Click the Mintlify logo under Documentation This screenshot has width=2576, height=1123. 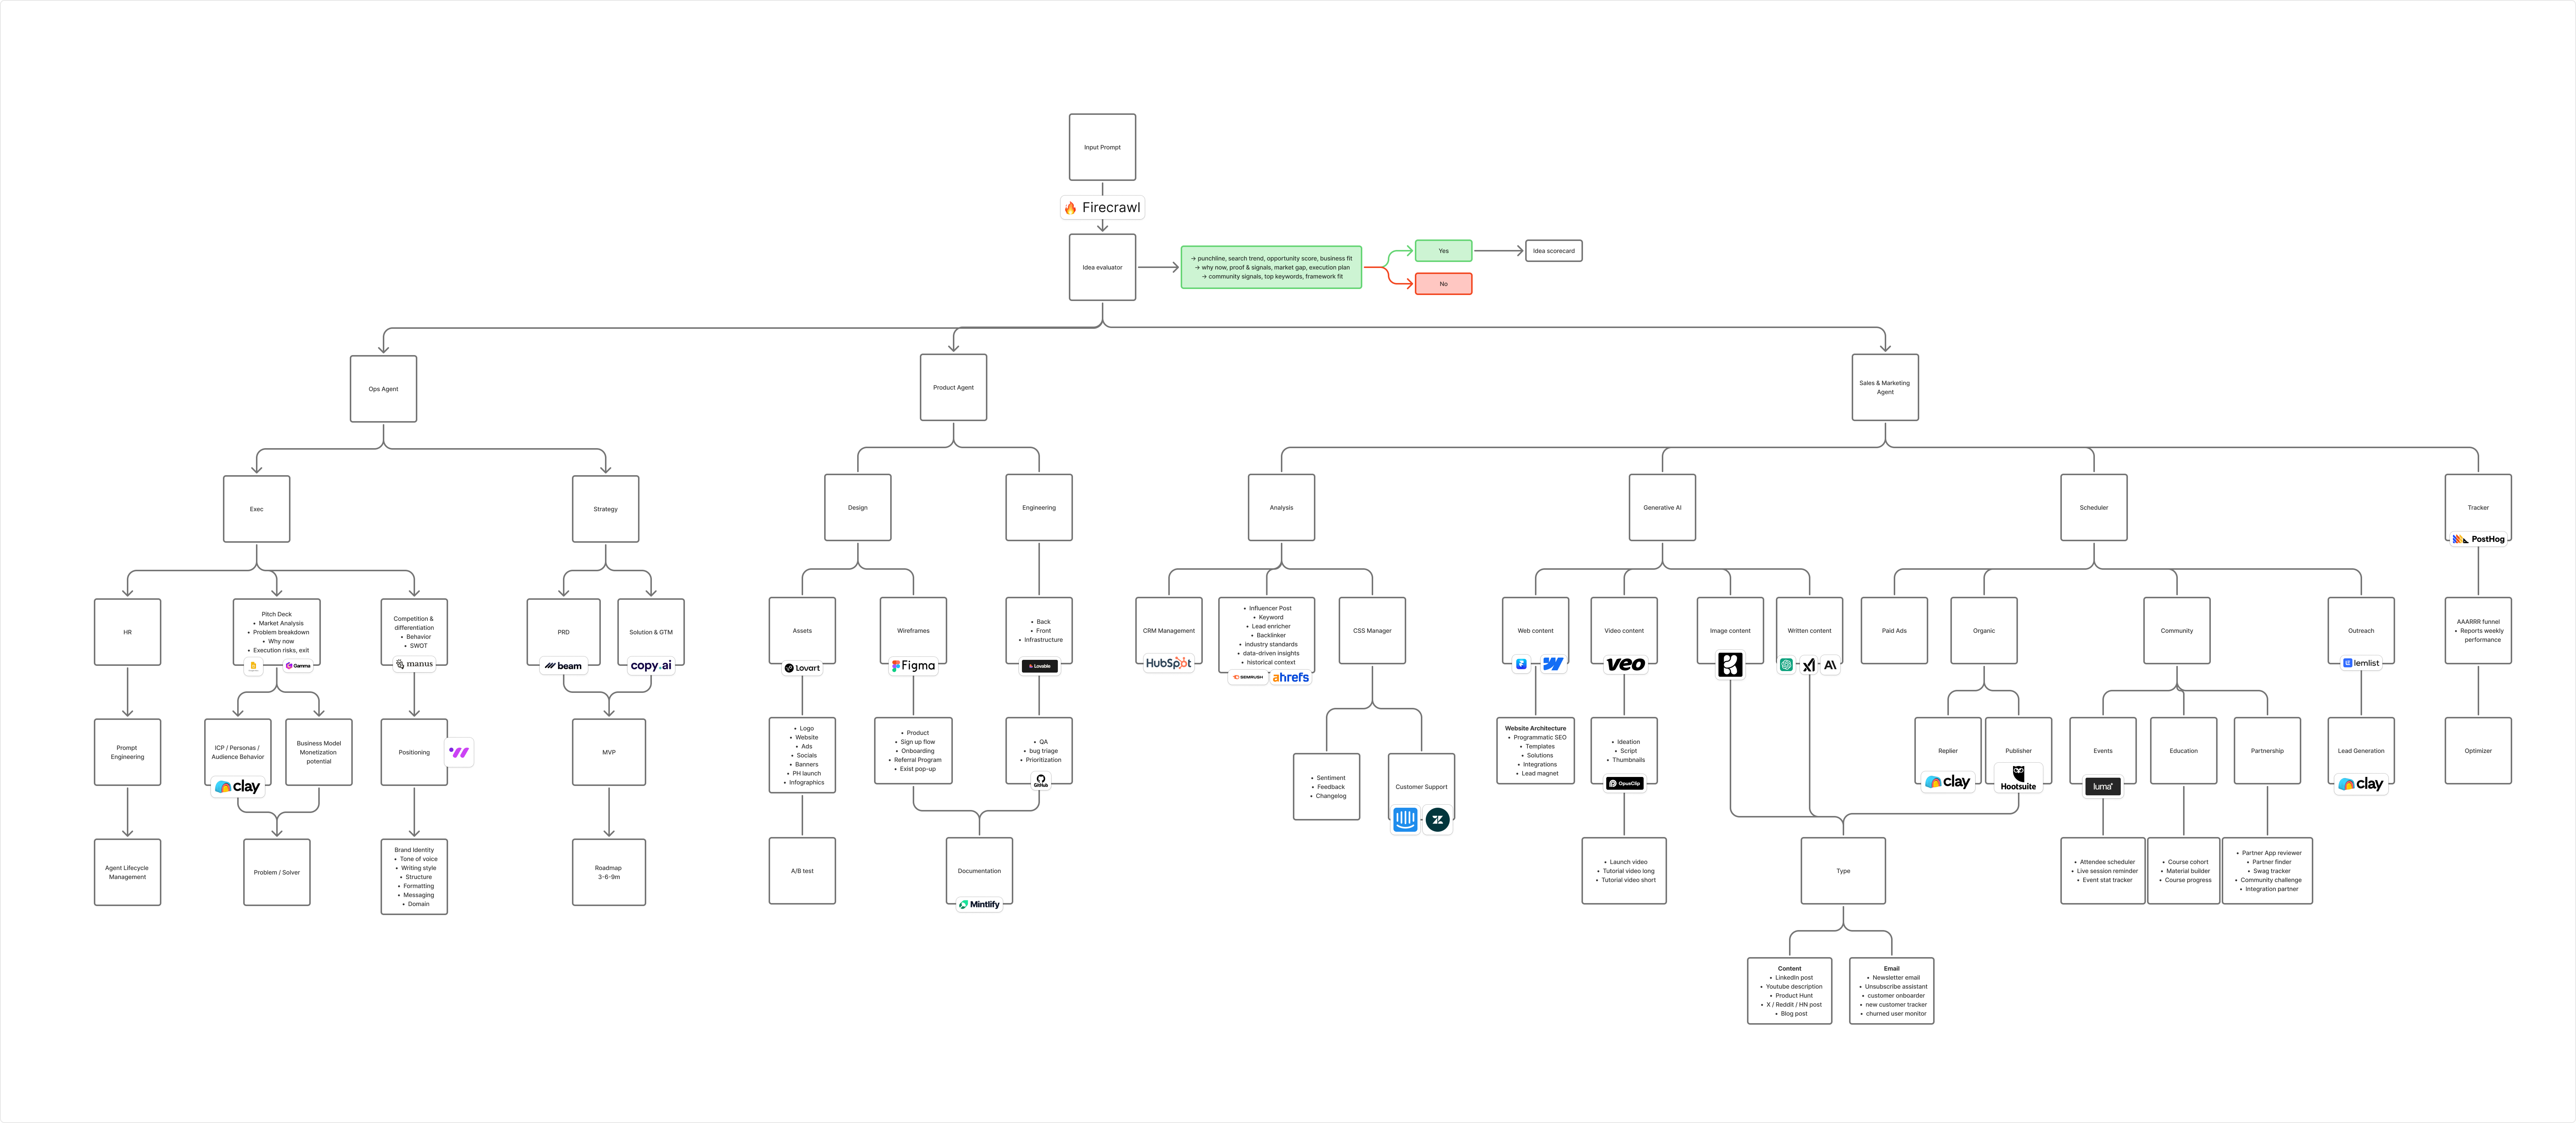pyautogui.click(x=979, y=905)
